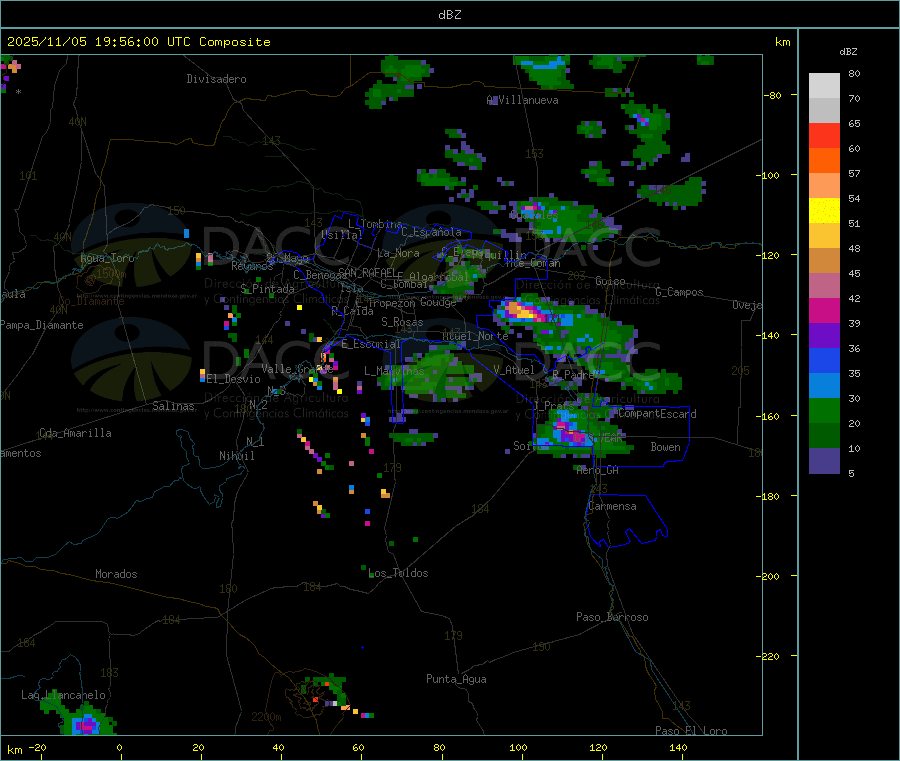Click the 100 km horizontal axis tick

[x=518, y=747]
